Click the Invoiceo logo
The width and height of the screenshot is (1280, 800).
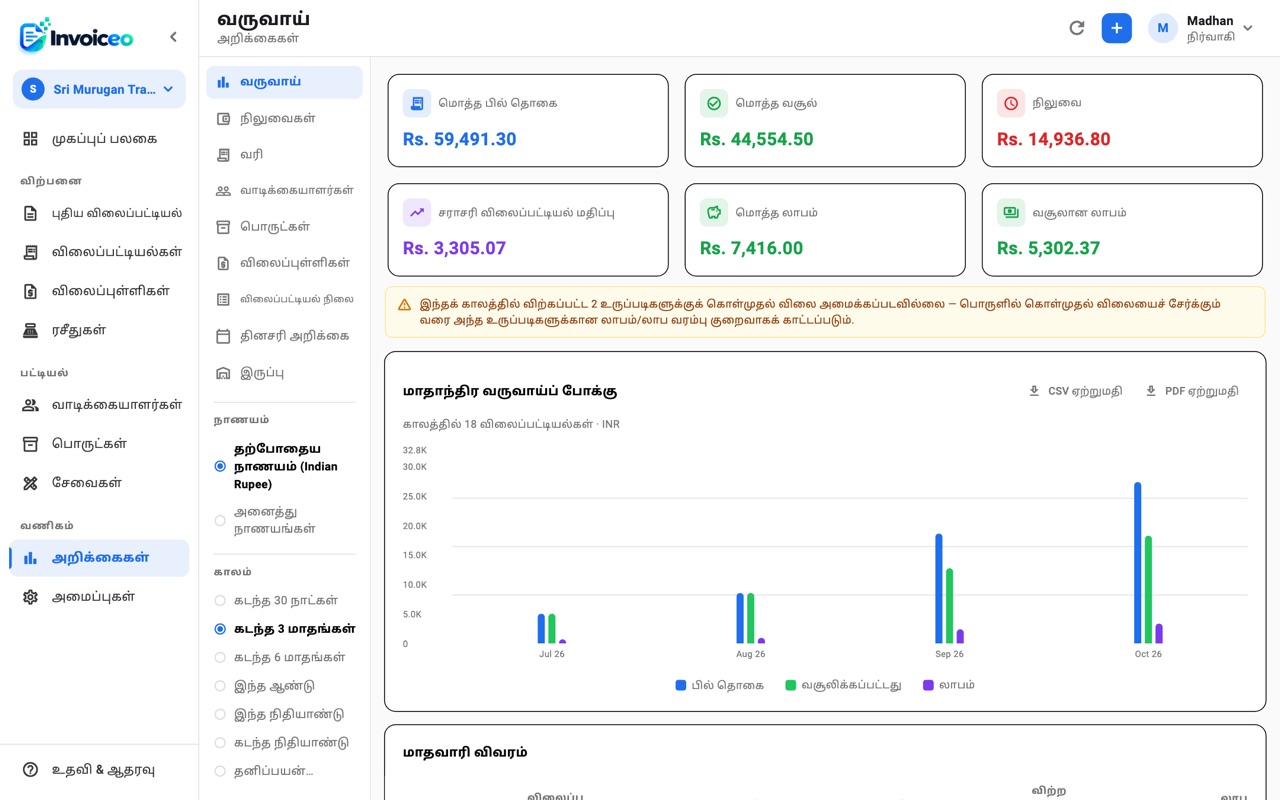[76, 36]
